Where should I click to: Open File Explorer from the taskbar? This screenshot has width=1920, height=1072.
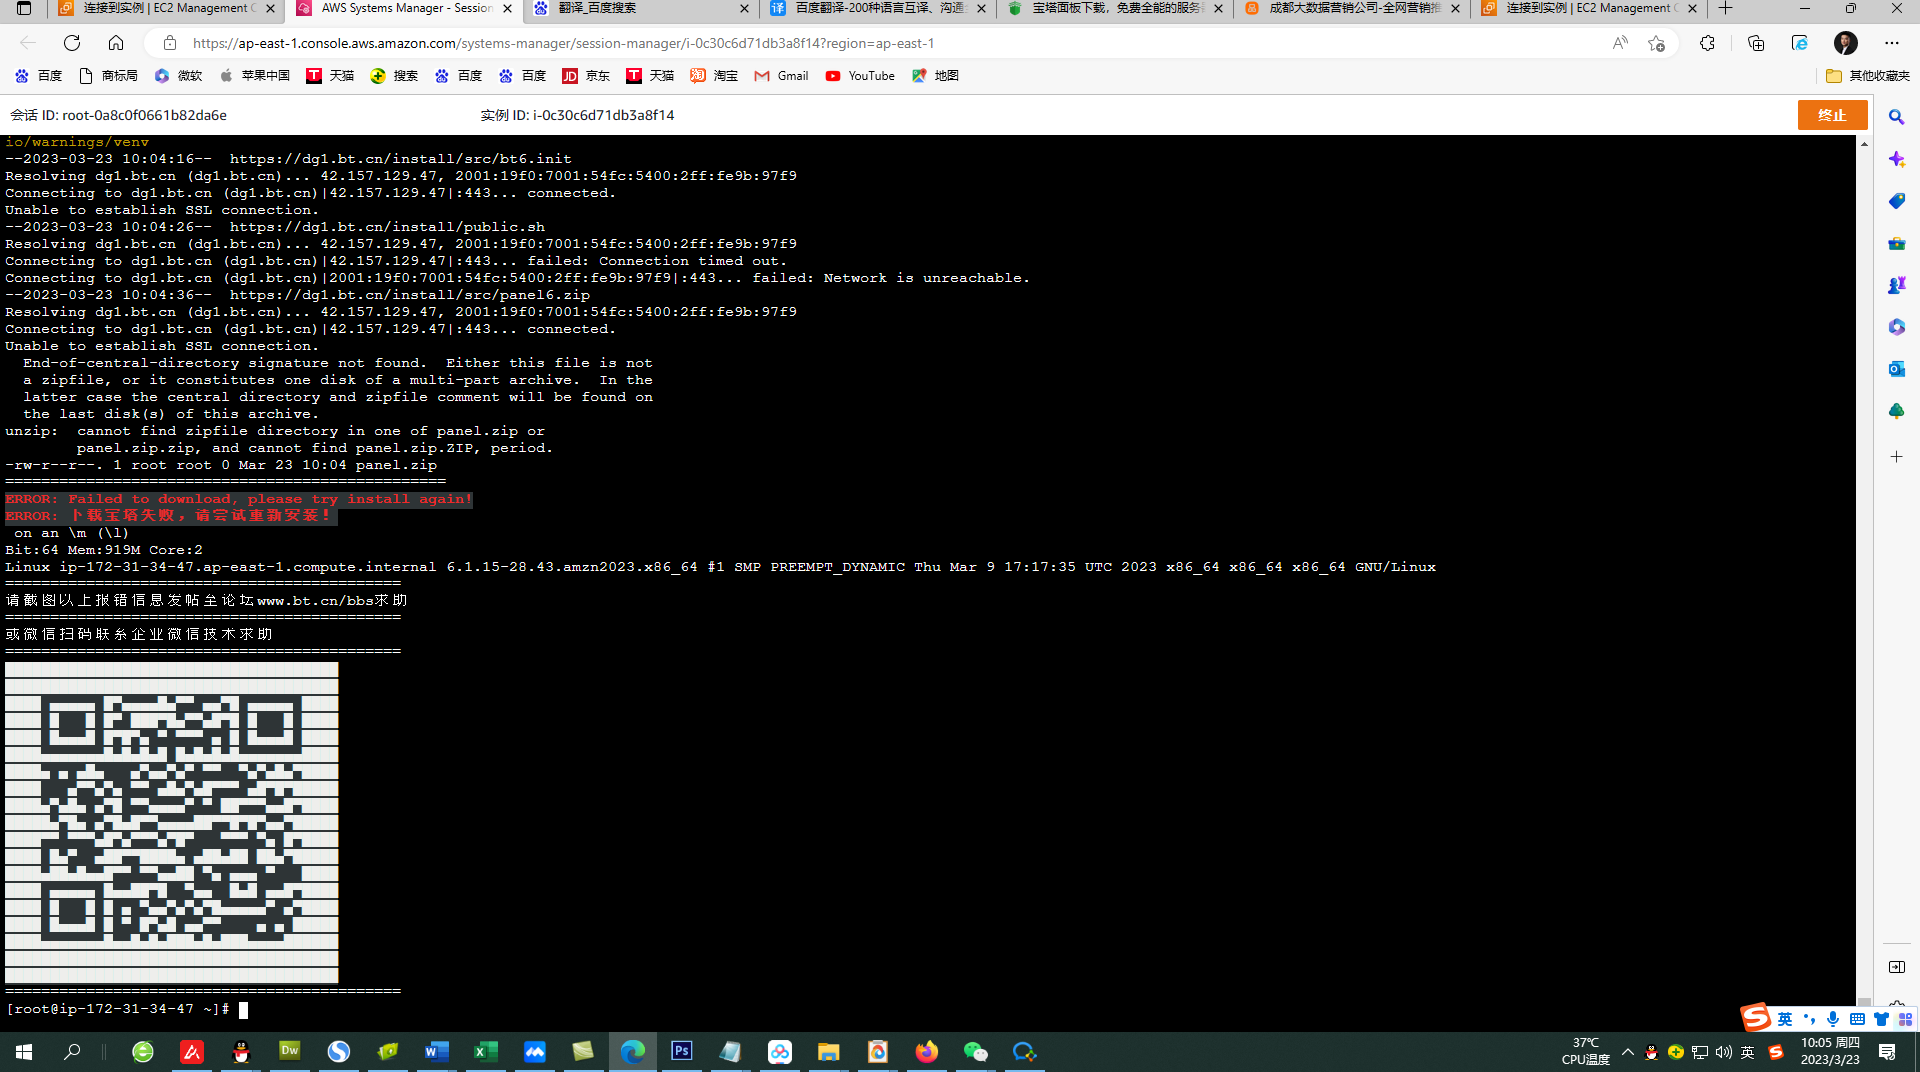pyautogui.click(x=829, y=1052)
